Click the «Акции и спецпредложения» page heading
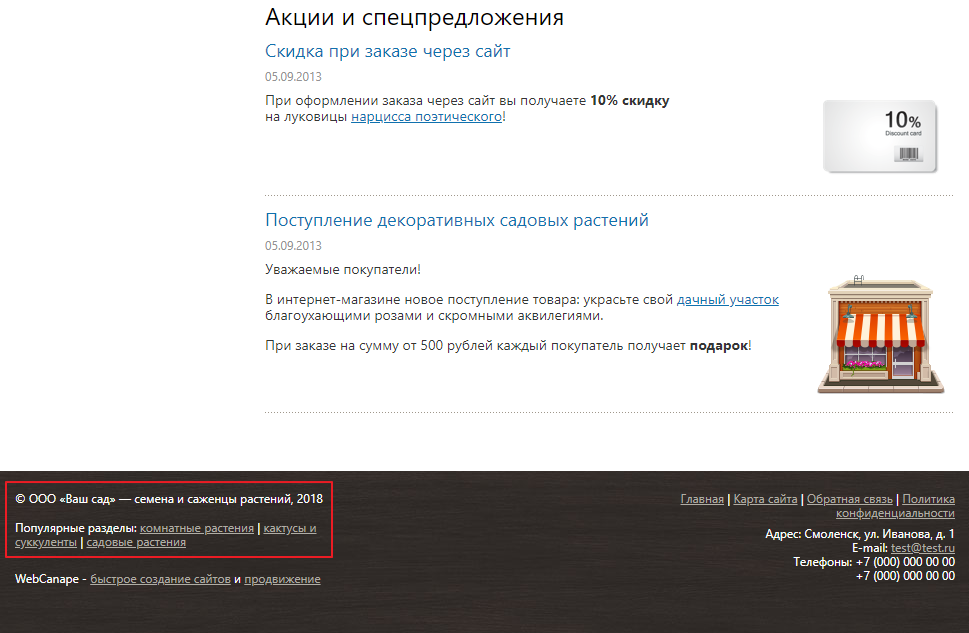Image resolution: width=969 pixels, height=633 pixels. coord(414,17)
